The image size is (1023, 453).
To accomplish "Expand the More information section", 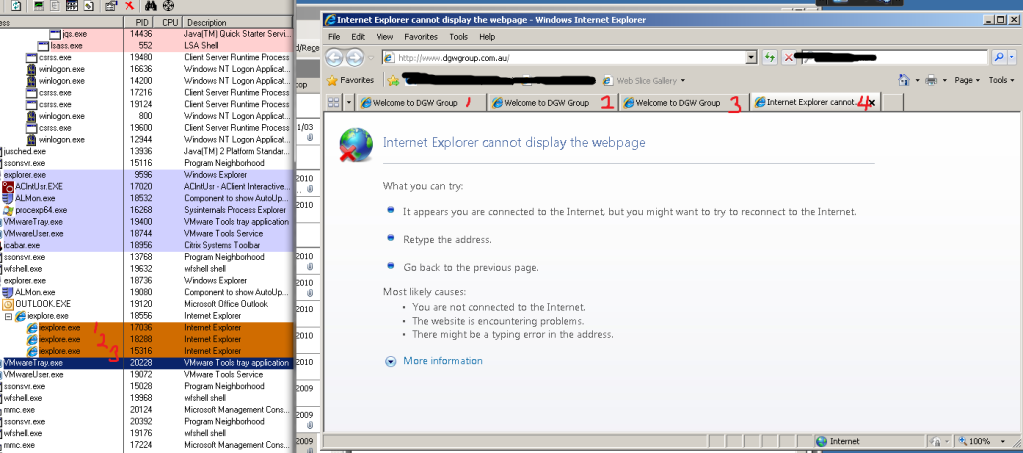I will [390, 361].
